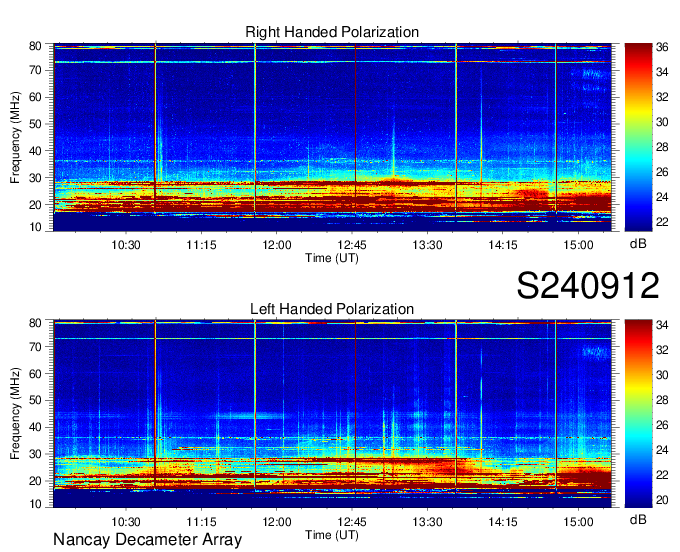Click the 70 MHz tick on Right Handed plot
Viewport: 680px width, 552px height.
(35, 70)
